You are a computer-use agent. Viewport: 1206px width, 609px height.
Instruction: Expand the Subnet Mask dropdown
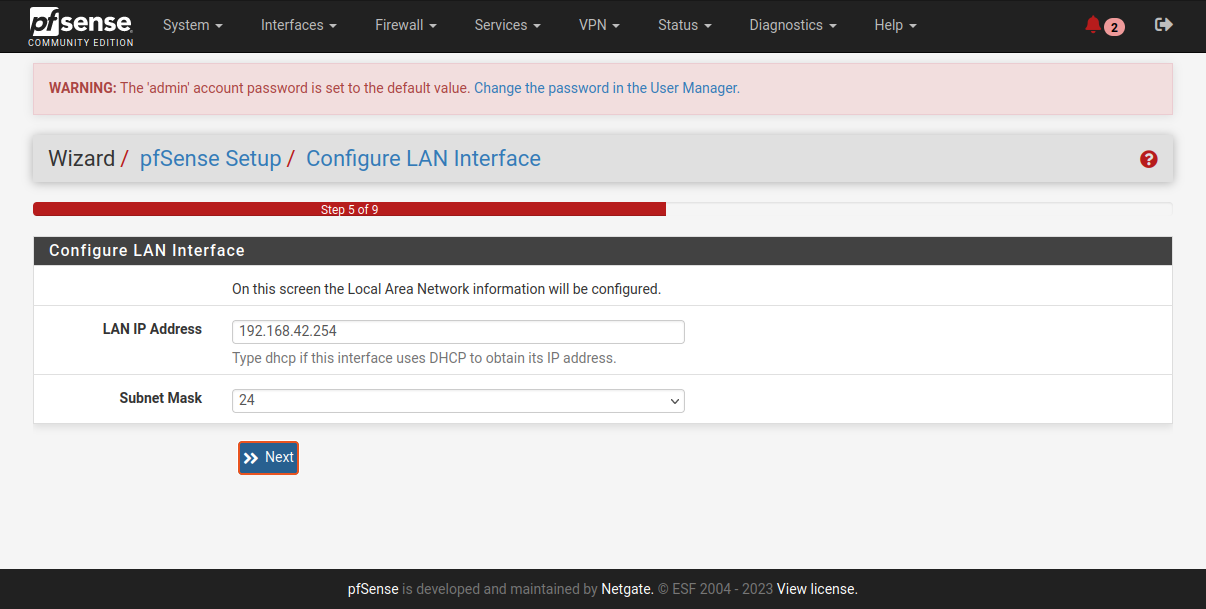[x=458, y=400]
